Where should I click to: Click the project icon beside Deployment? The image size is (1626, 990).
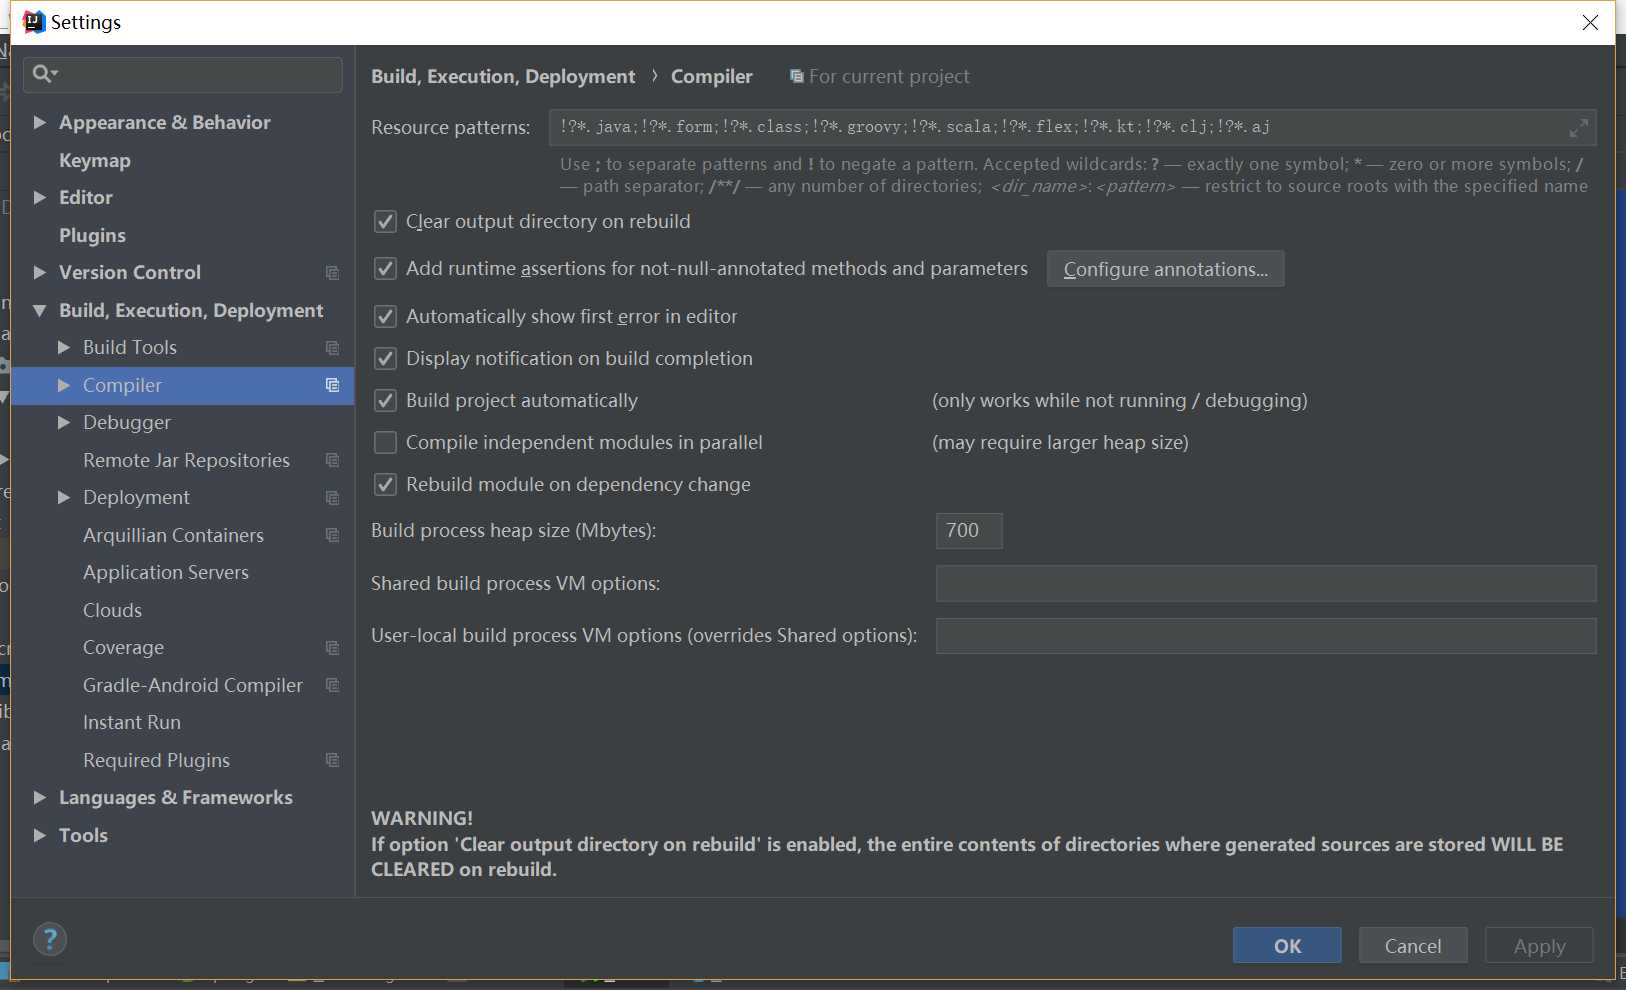click(x=332, y=498)
